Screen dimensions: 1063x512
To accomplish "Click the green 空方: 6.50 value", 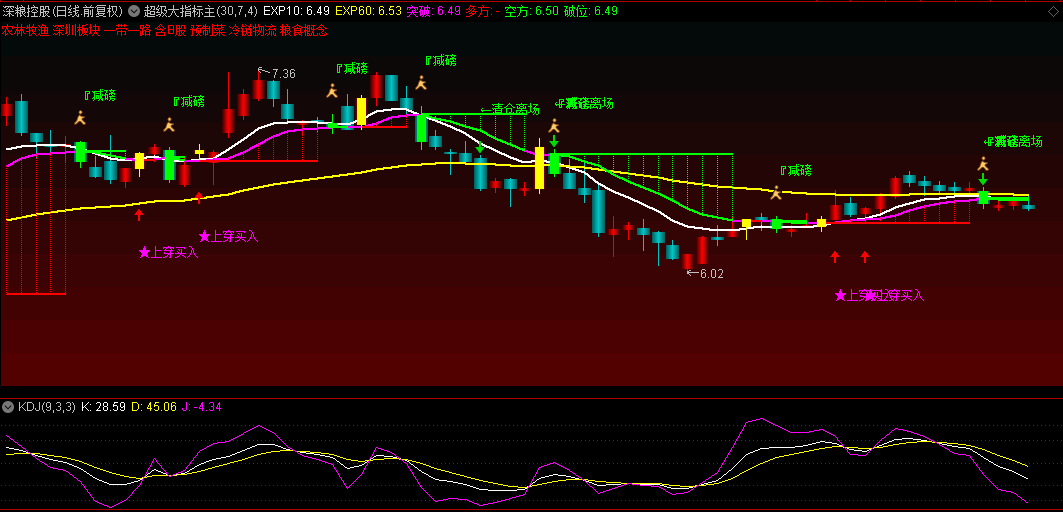I will [532, 12].
